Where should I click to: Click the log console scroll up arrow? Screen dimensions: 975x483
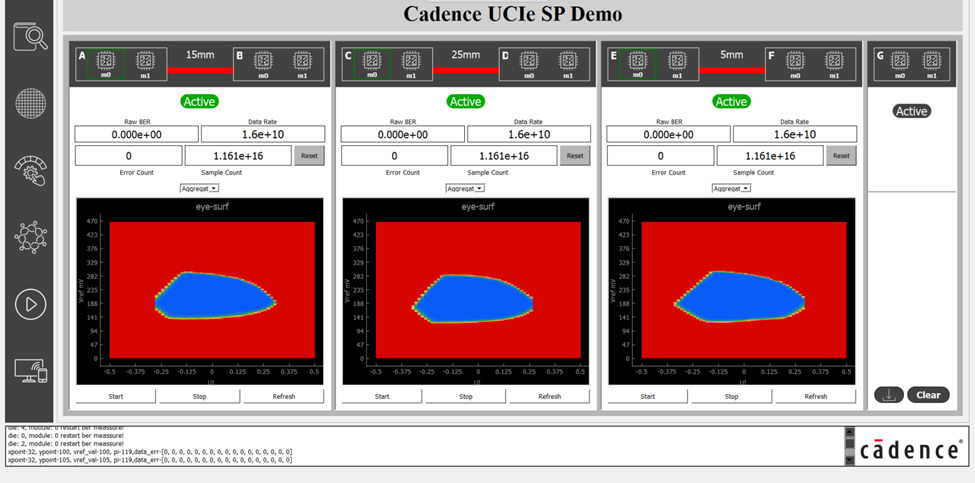coord(849,431)
